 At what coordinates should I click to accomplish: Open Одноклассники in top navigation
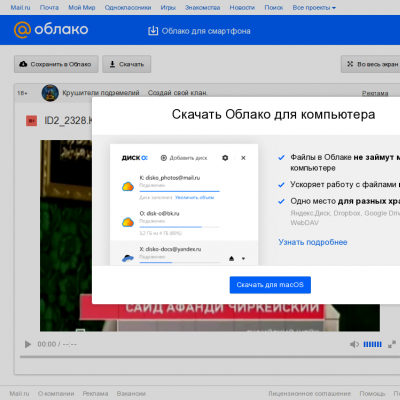tap(128, 7)
